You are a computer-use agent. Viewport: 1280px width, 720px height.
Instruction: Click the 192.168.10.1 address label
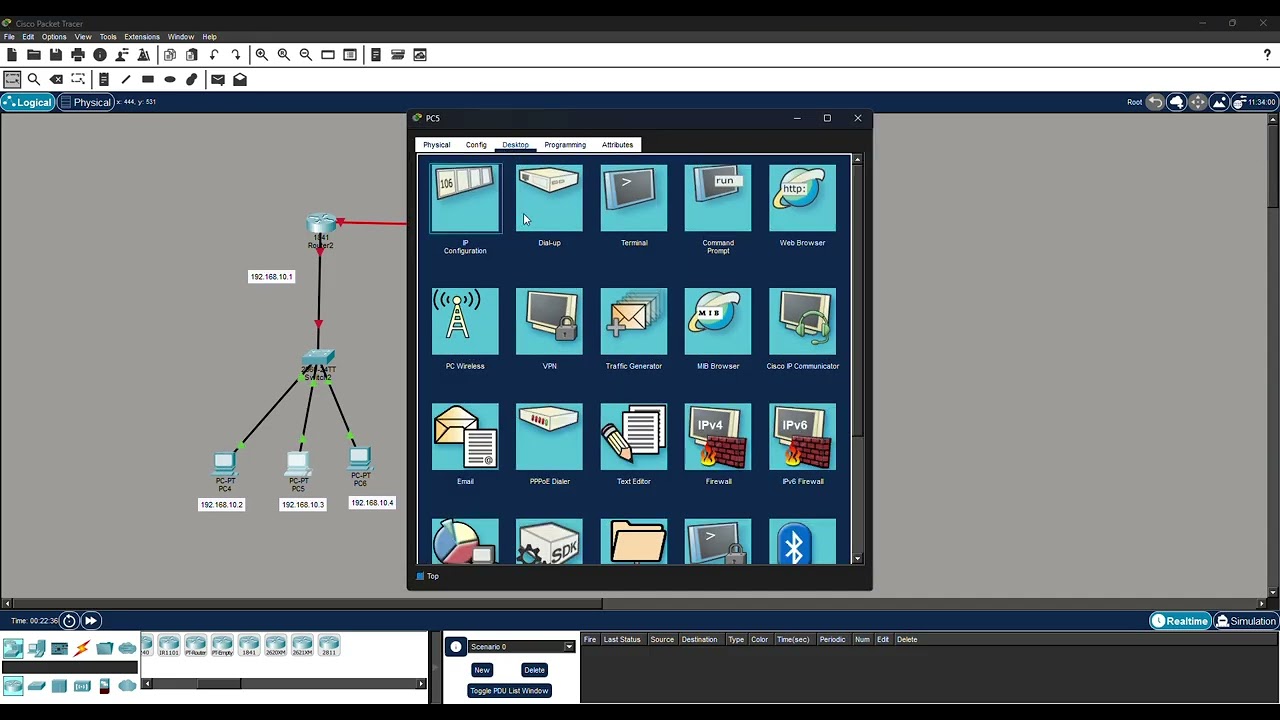(271, 277)
